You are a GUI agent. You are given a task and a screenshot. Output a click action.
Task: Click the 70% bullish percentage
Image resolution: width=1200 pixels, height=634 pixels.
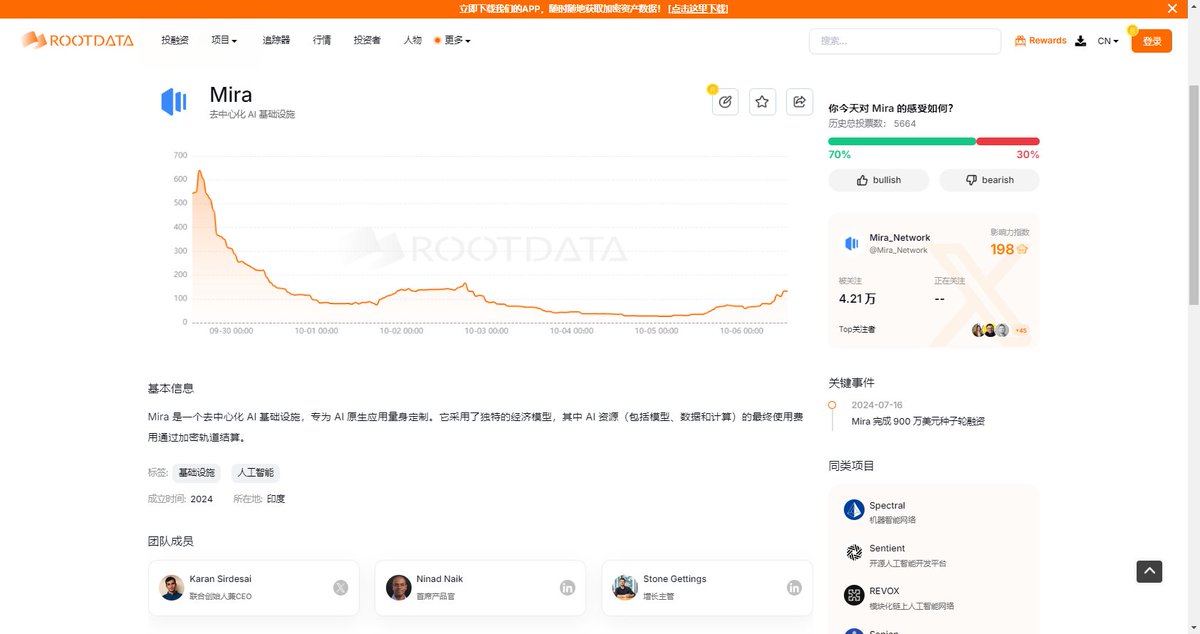pos(839,155)
